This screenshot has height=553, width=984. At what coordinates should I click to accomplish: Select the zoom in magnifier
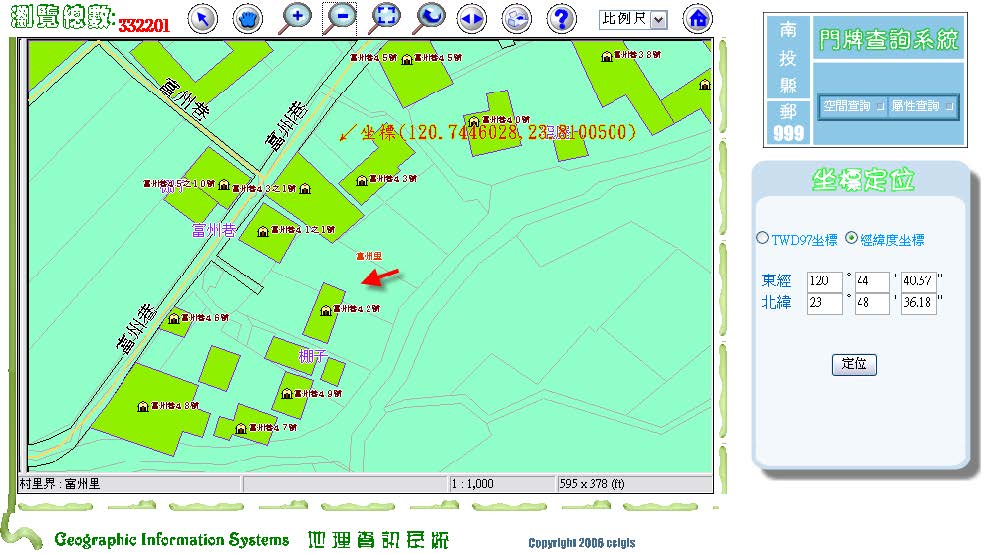tap(296, 17)
